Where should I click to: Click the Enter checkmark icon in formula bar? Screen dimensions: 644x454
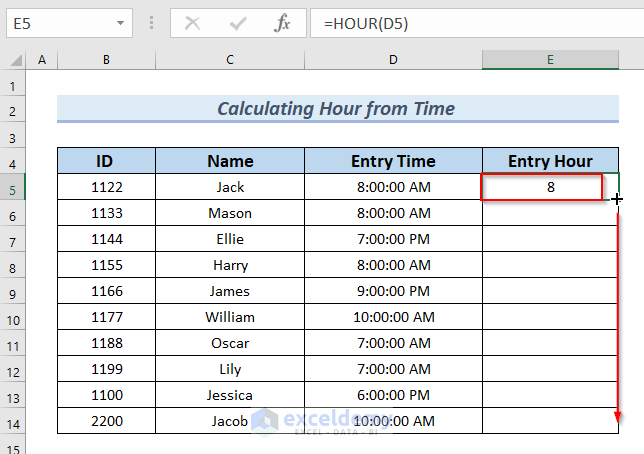[x=238, y=23]
